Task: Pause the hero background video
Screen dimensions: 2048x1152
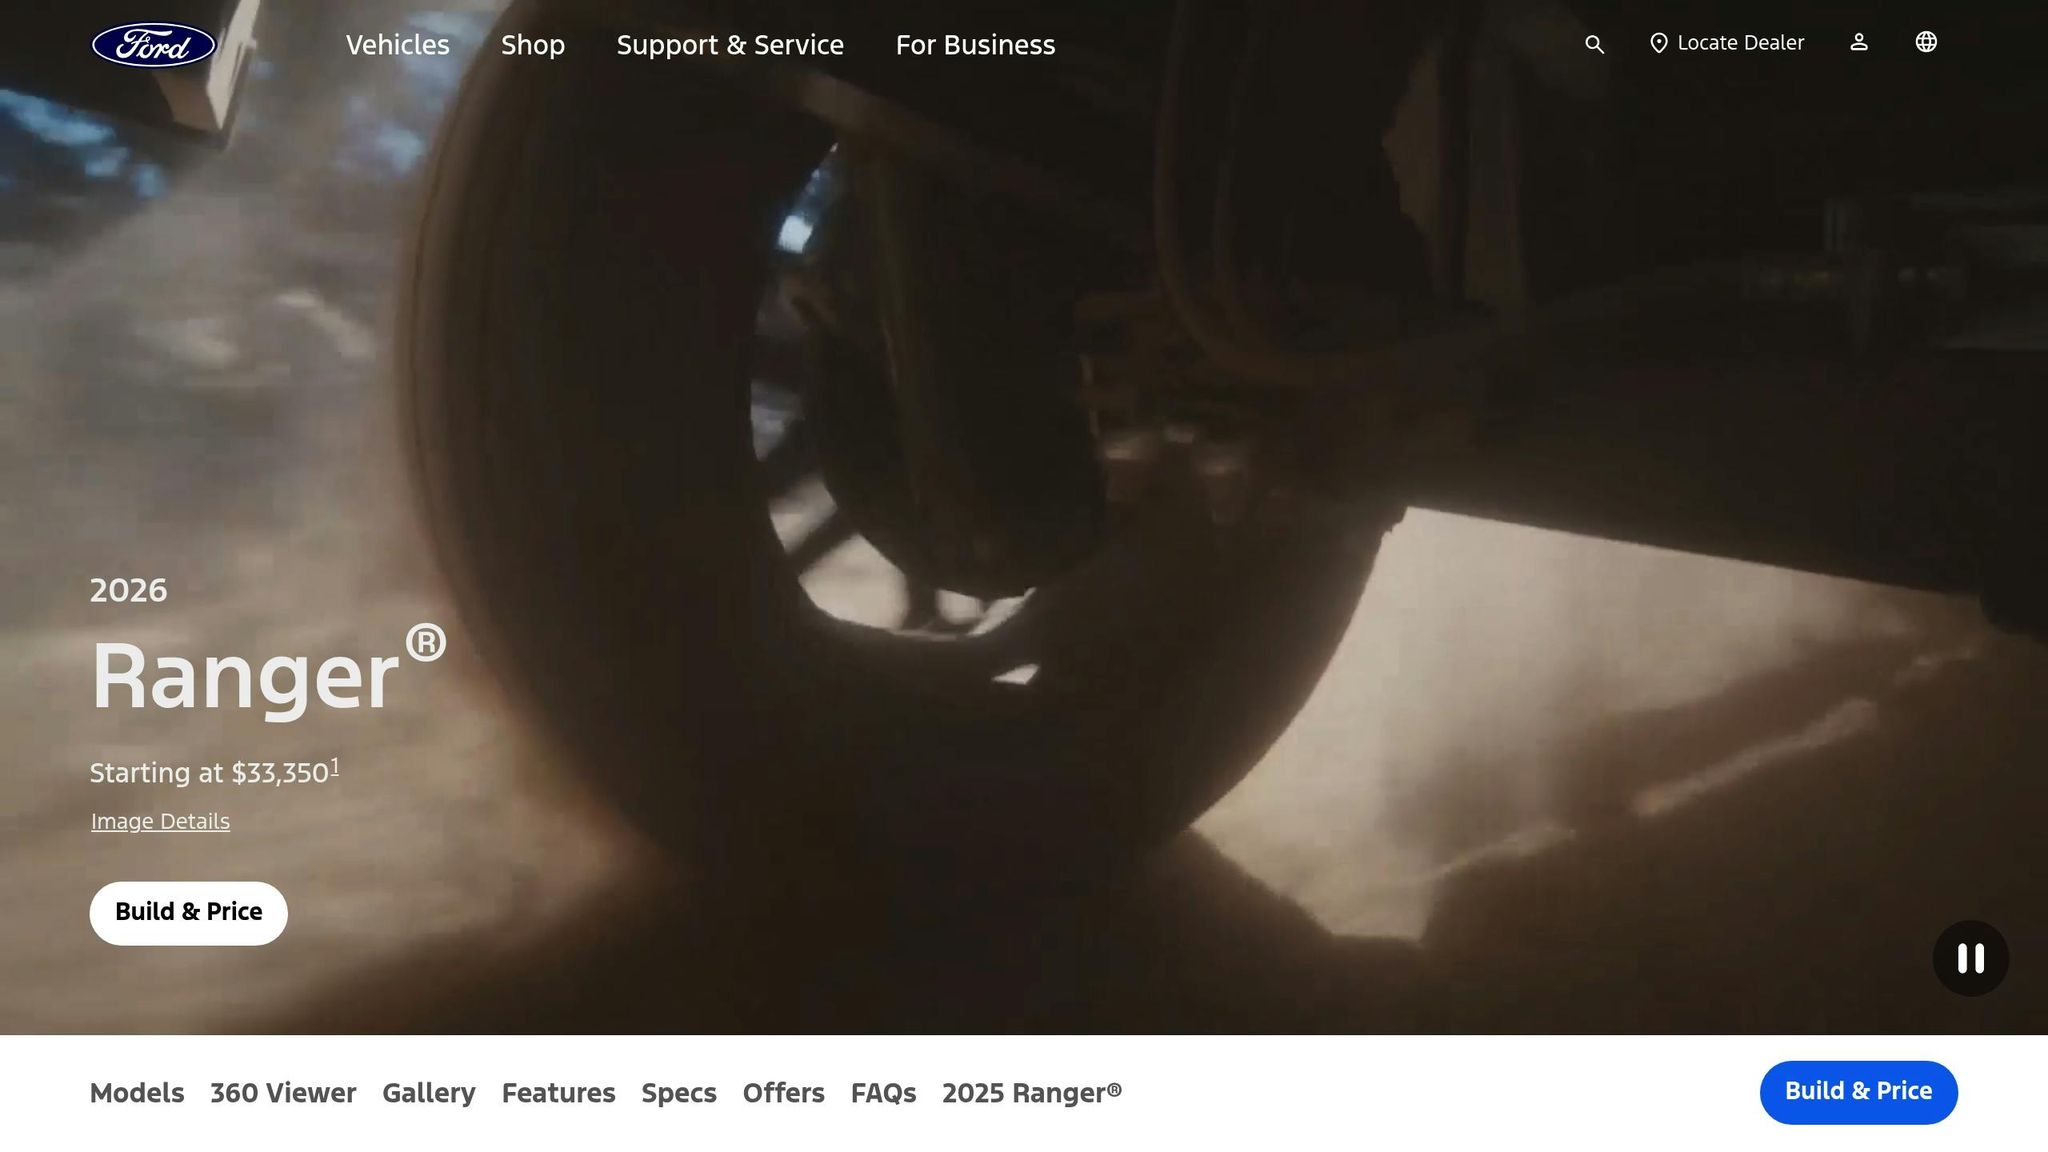Action: click(1970, 958)
